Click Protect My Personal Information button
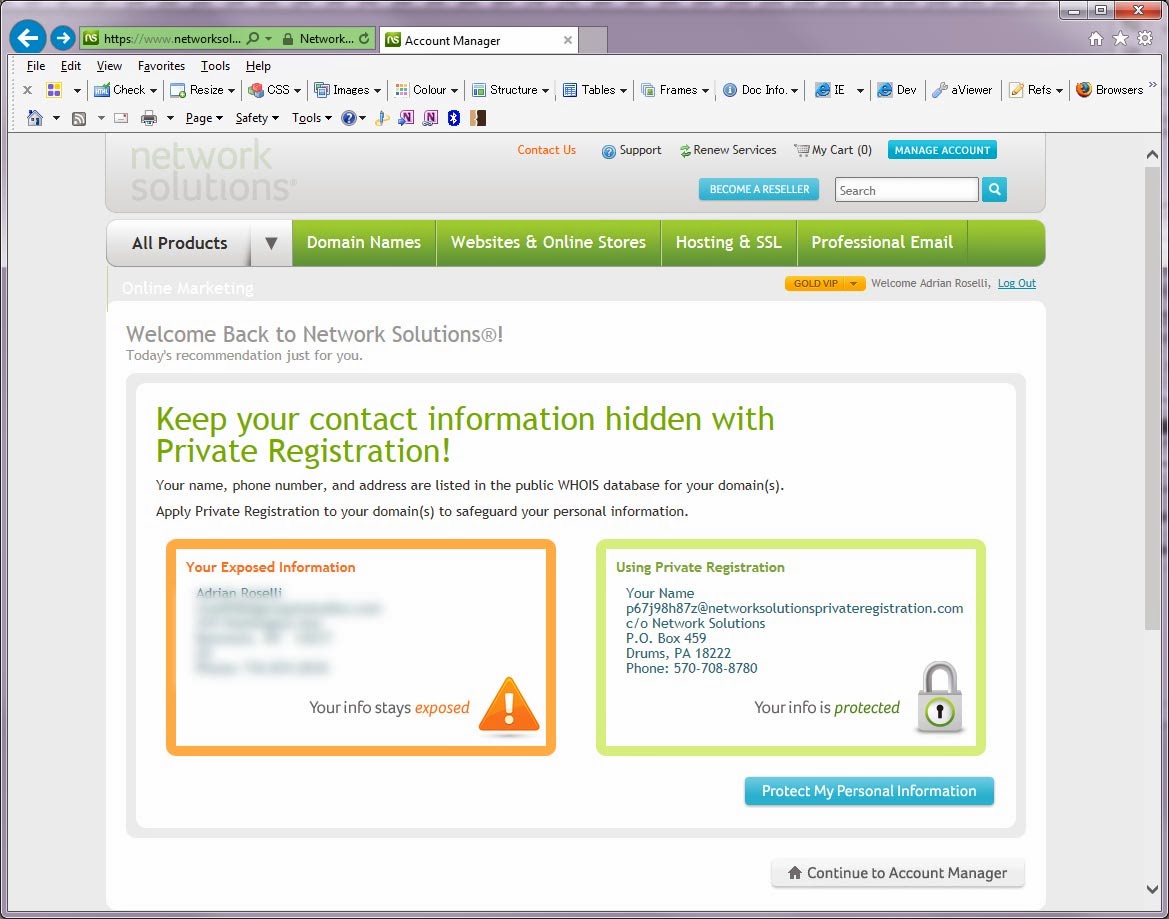The width and height of the screenshot is (1169, 919). pos(869,791)
